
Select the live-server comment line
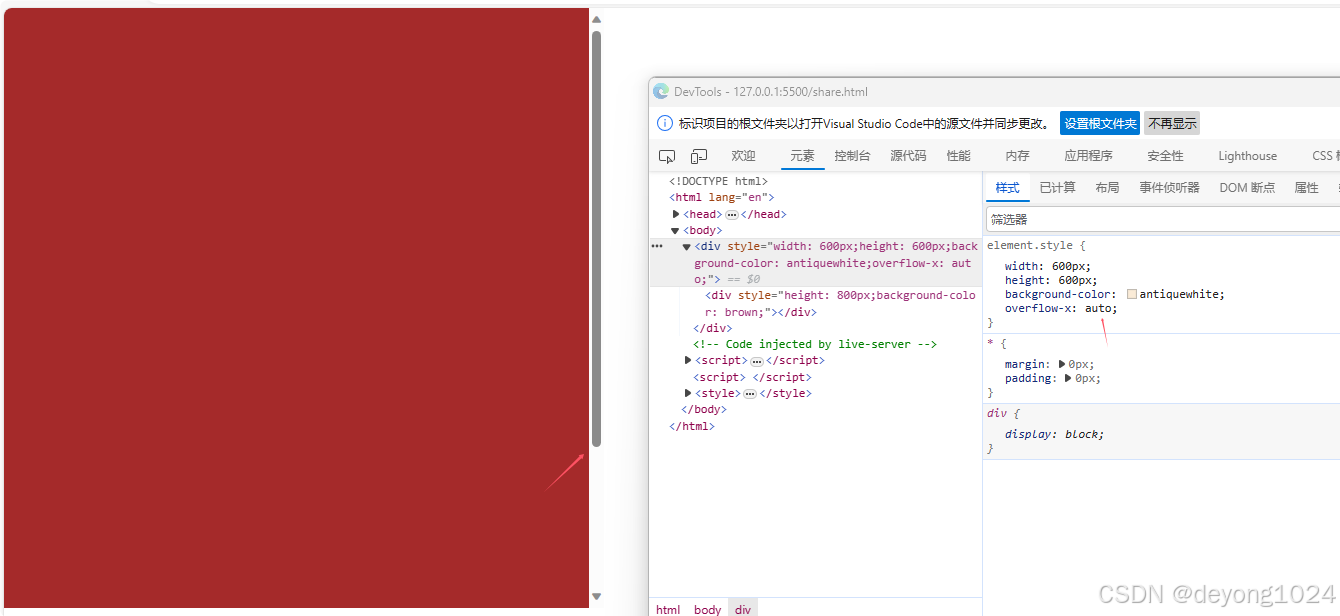814,344
